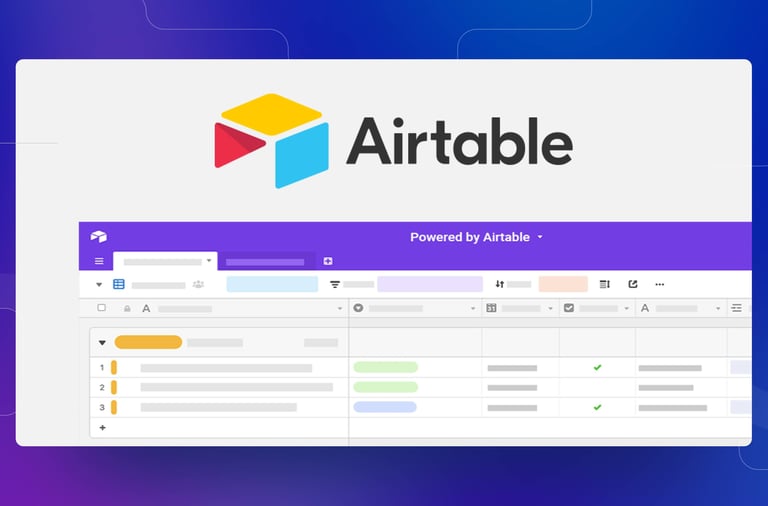
Task: Collapse the orange group triangle
Action: [102, 342]
